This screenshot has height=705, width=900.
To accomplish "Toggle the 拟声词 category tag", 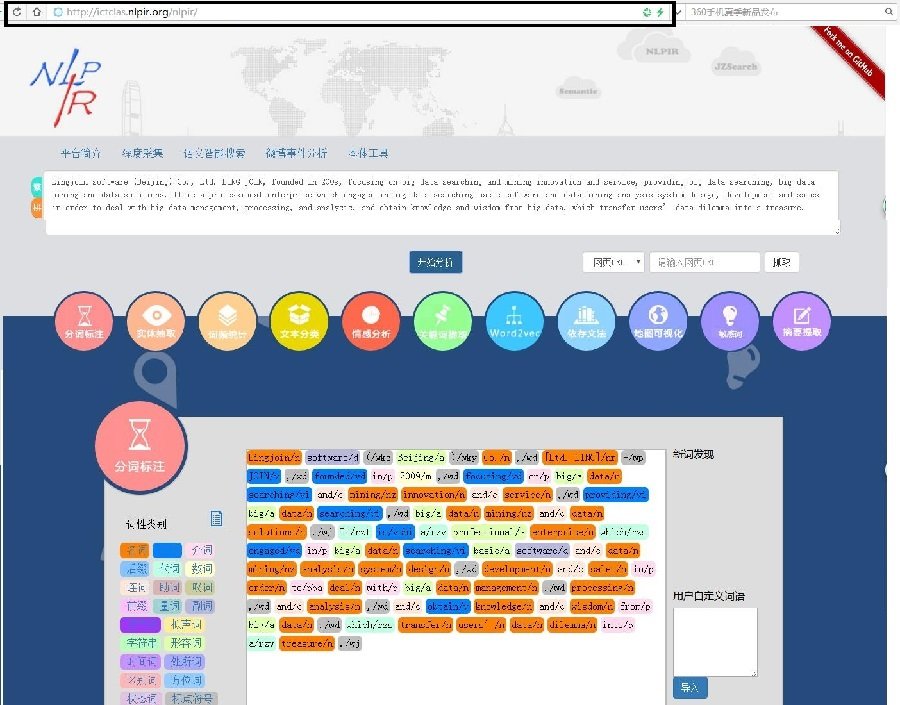I will [x=184, y=624].
